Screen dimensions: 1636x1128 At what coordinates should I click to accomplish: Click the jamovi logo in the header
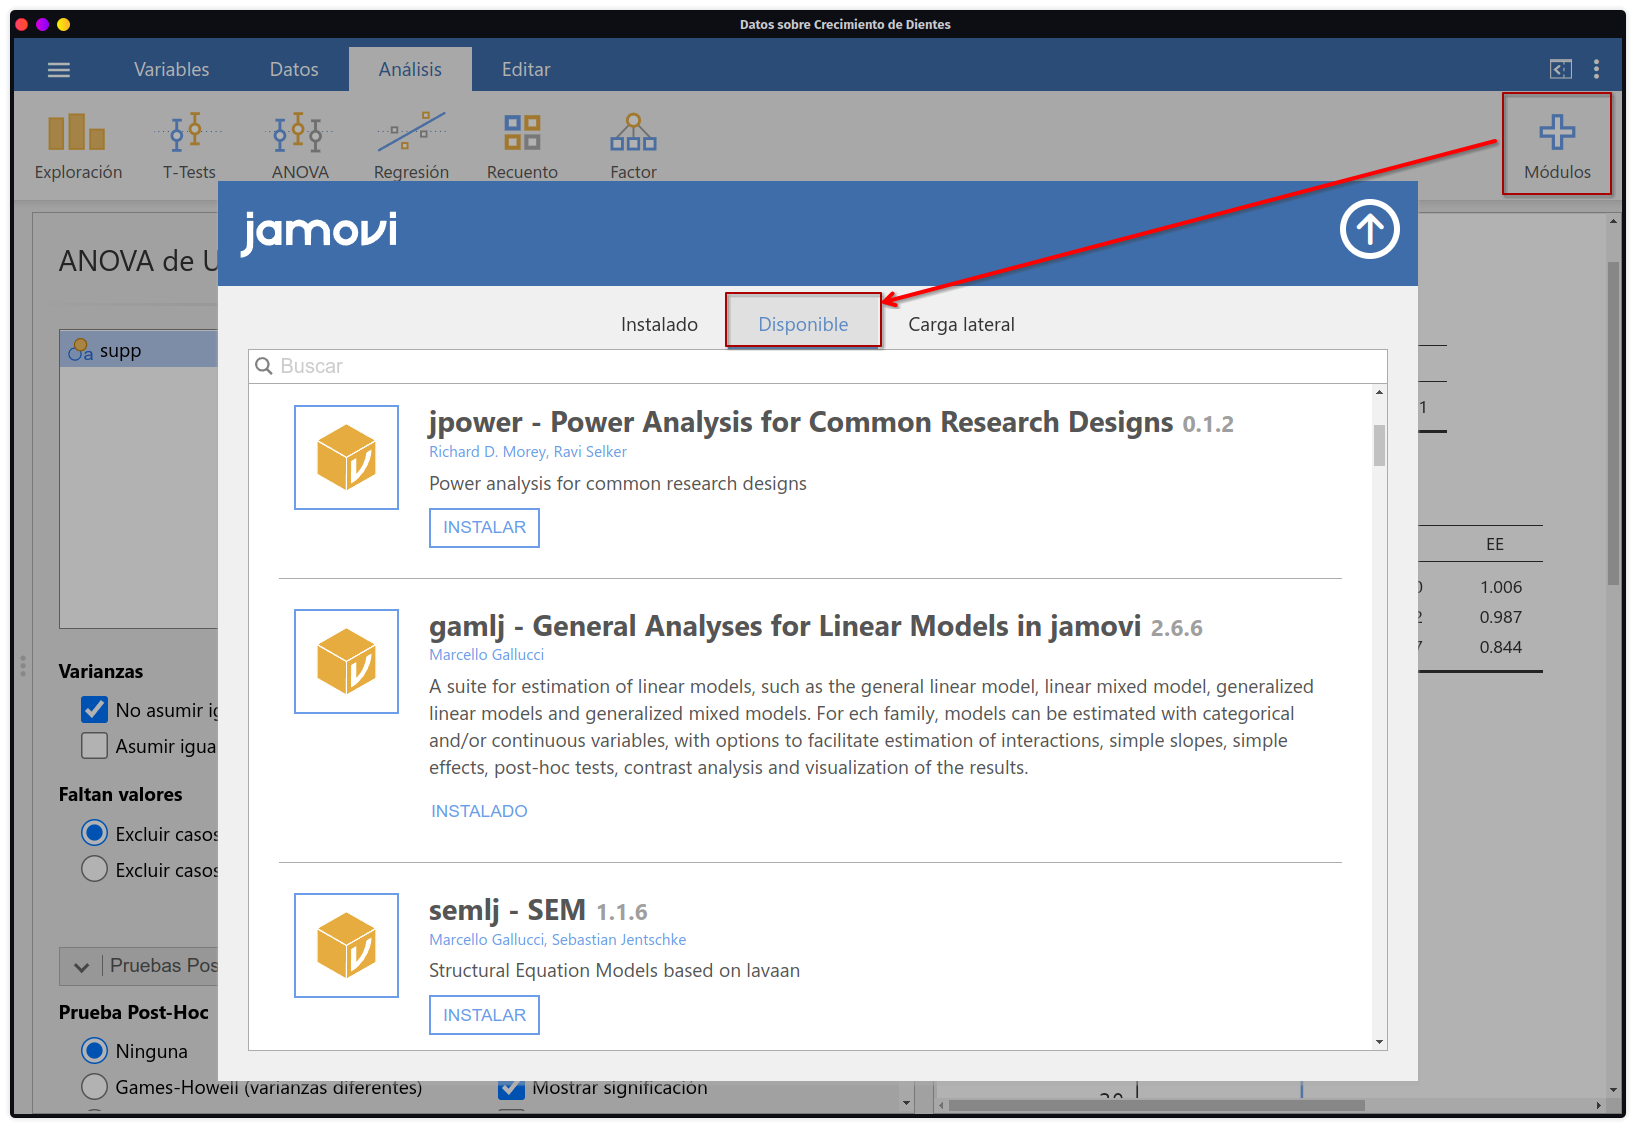click(x=319, y=231)
